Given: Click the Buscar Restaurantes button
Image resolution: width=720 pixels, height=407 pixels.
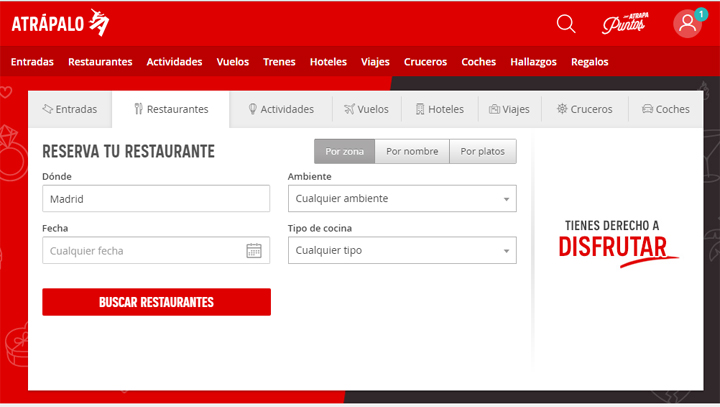Looking at the screenshot, I should pos(156,302).
